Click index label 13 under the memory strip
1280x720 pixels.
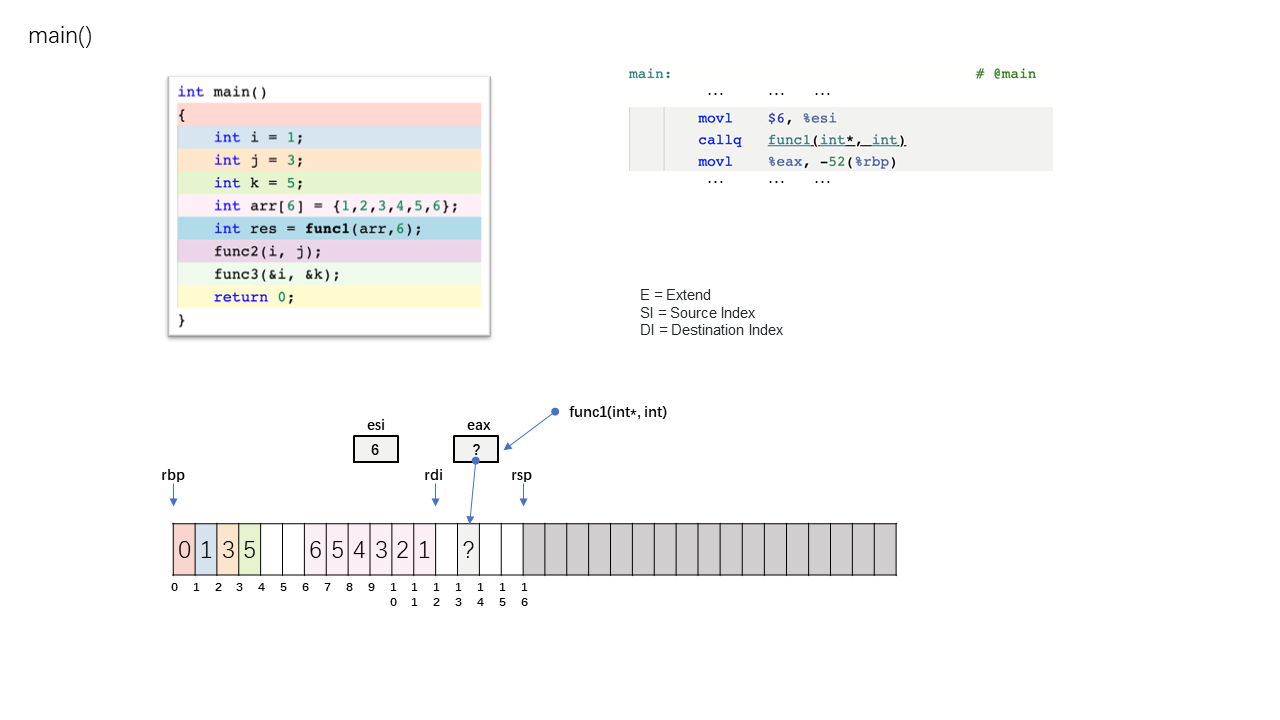click(458, 594)
